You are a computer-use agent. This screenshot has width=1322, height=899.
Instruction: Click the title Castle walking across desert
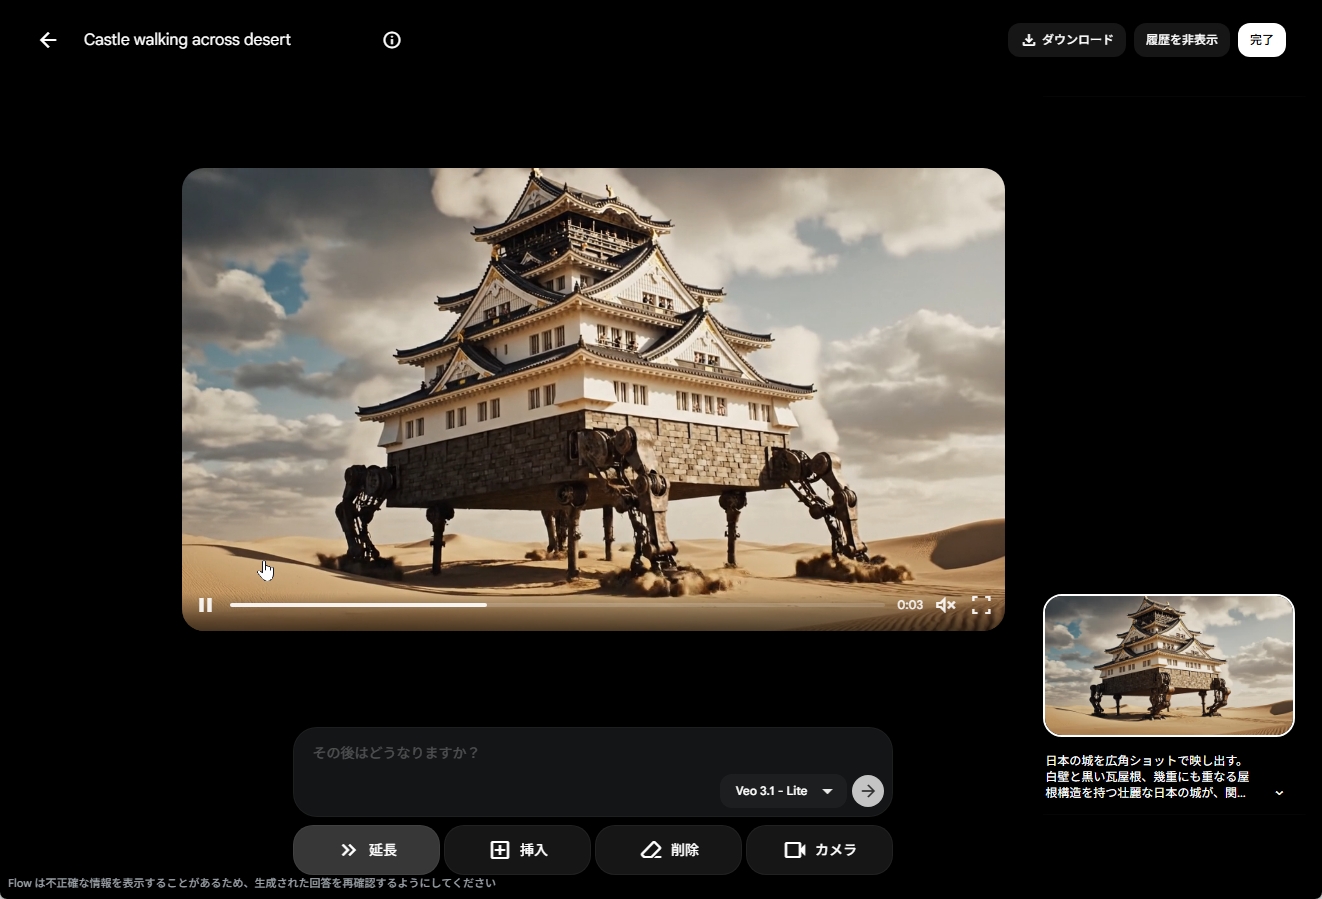click(187, 40)
